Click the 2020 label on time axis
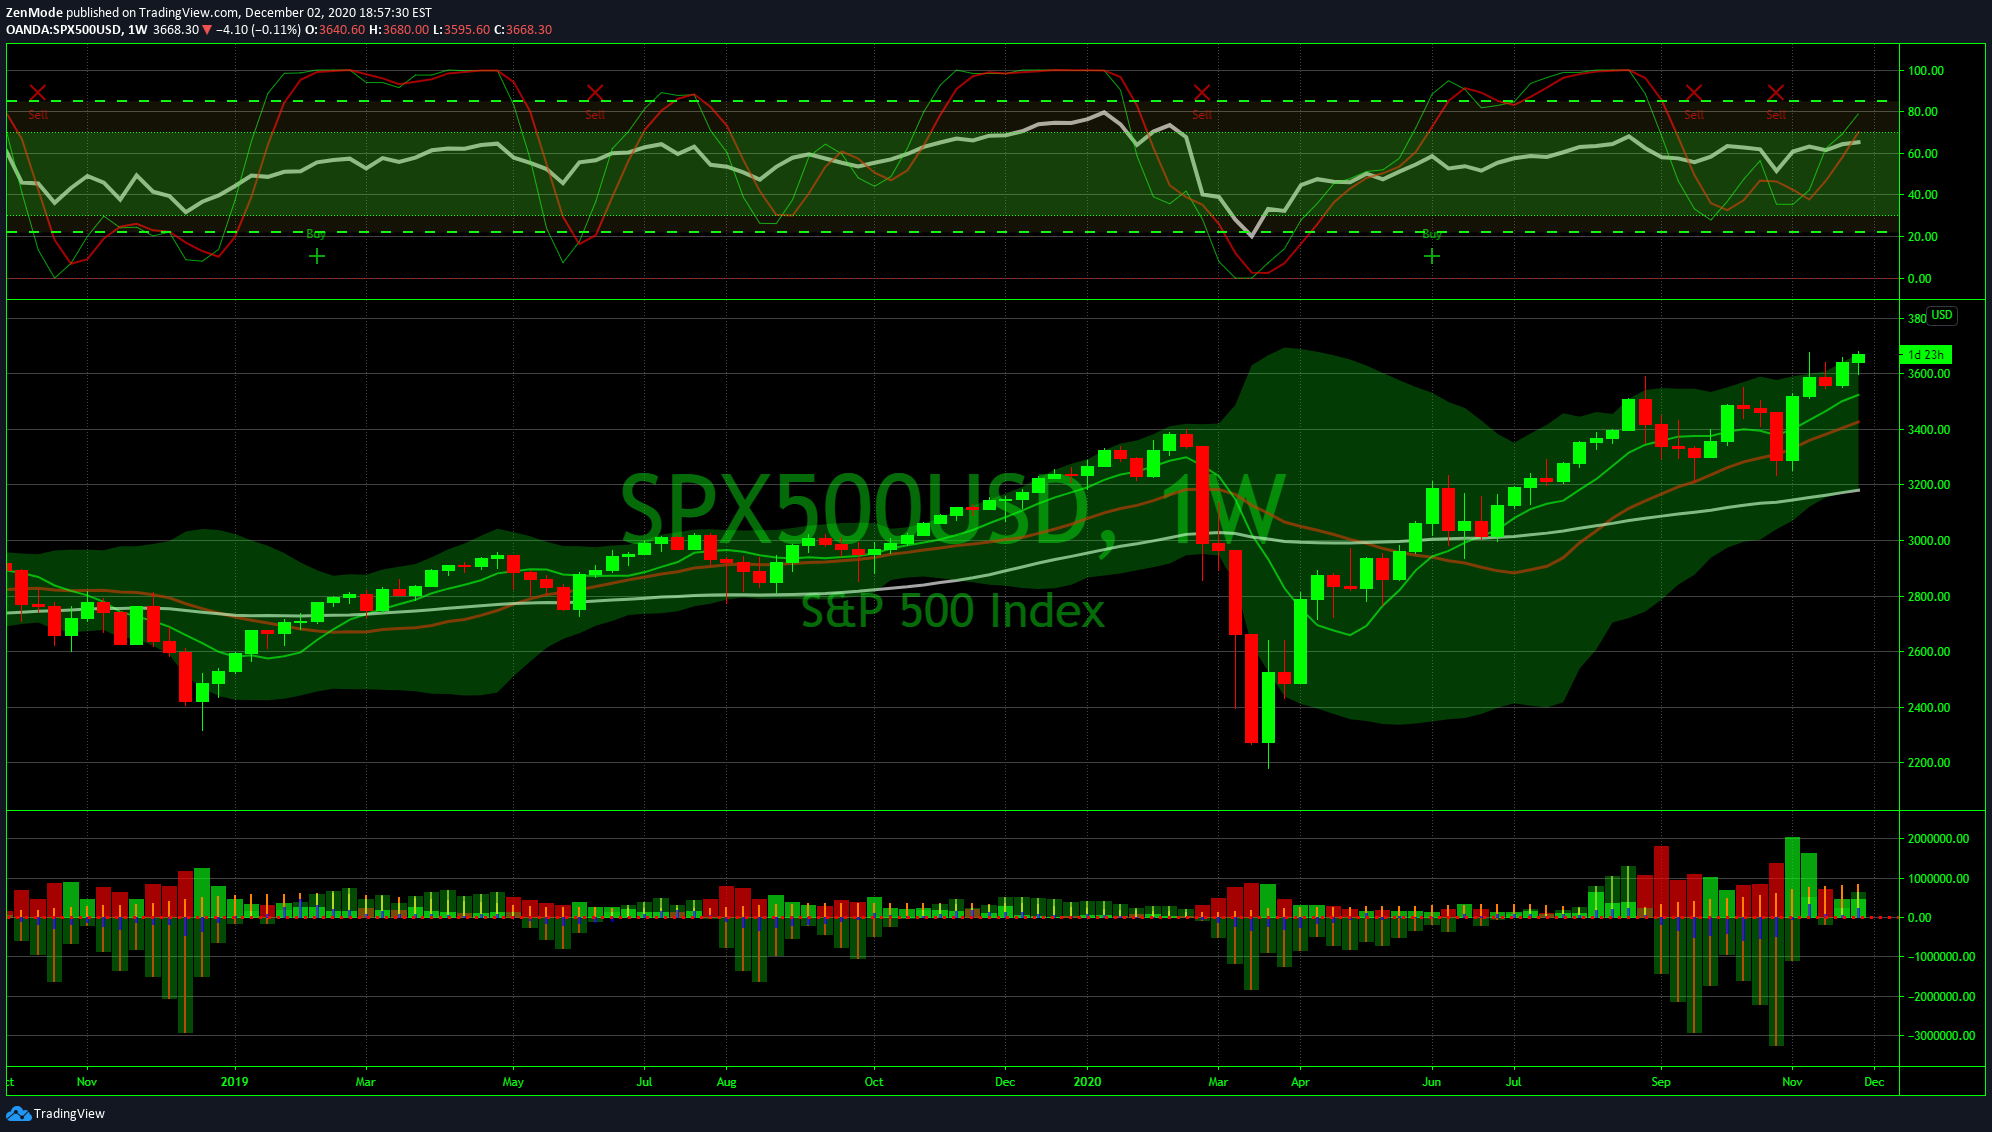Screen dimensions: 1992x1132 1087,1082
